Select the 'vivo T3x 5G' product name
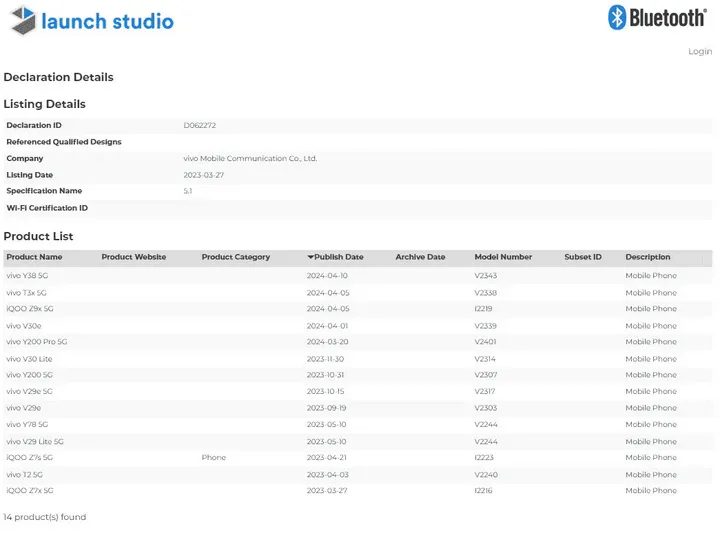The image size is (720, 537). (x=26, y=293)
